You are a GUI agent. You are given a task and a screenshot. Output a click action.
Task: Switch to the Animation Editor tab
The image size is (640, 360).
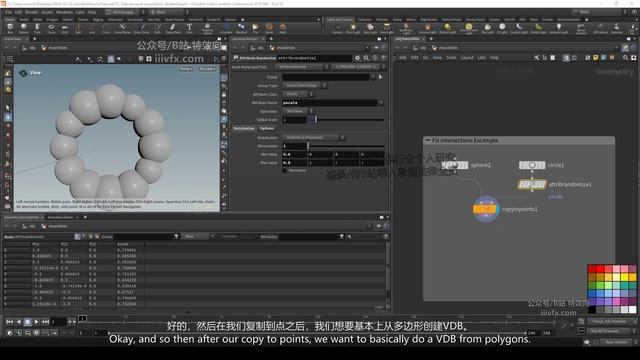pyautogui.click(x=60, y=218)
